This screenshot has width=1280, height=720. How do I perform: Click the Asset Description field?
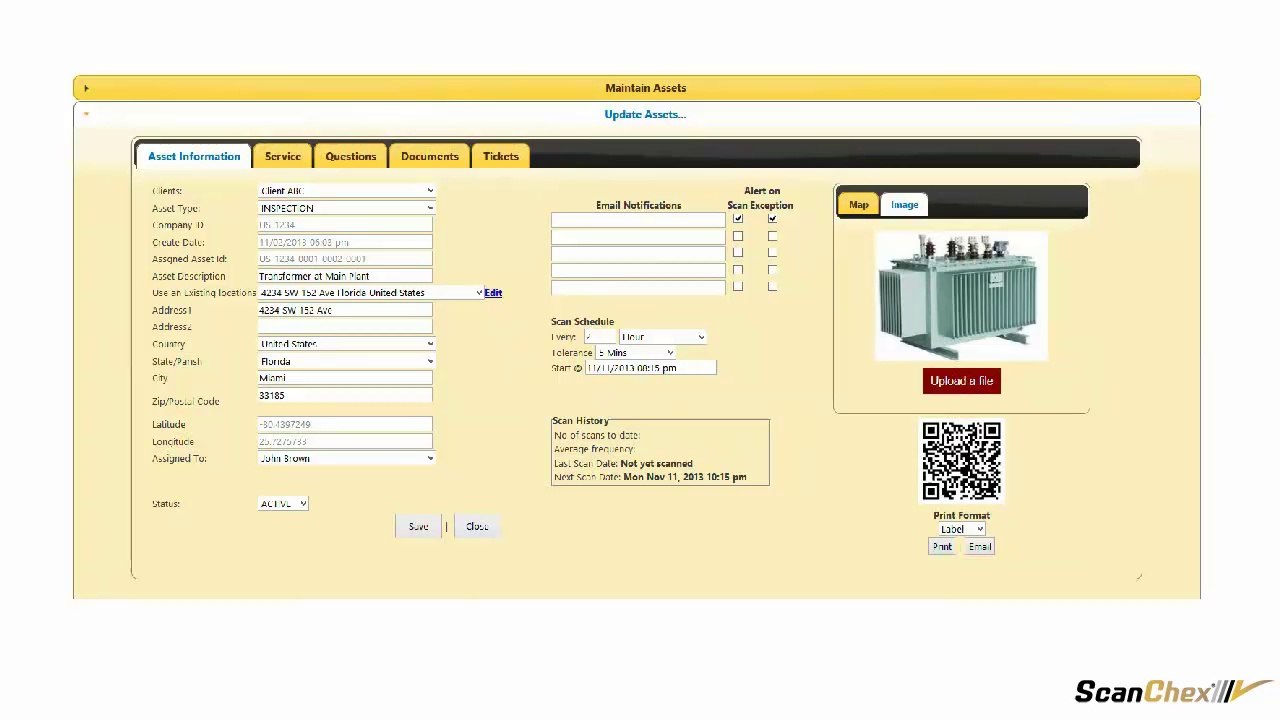pyautogui.click(x=345, y=276)
